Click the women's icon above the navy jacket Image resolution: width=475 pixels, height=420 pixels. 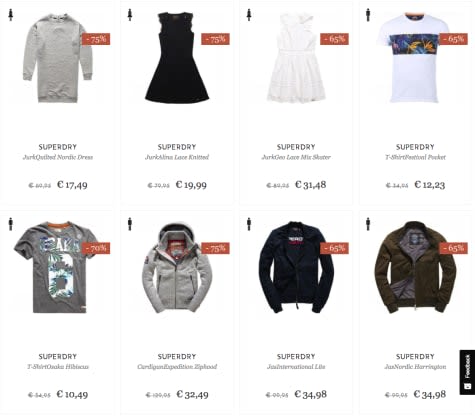click(249, 224)
